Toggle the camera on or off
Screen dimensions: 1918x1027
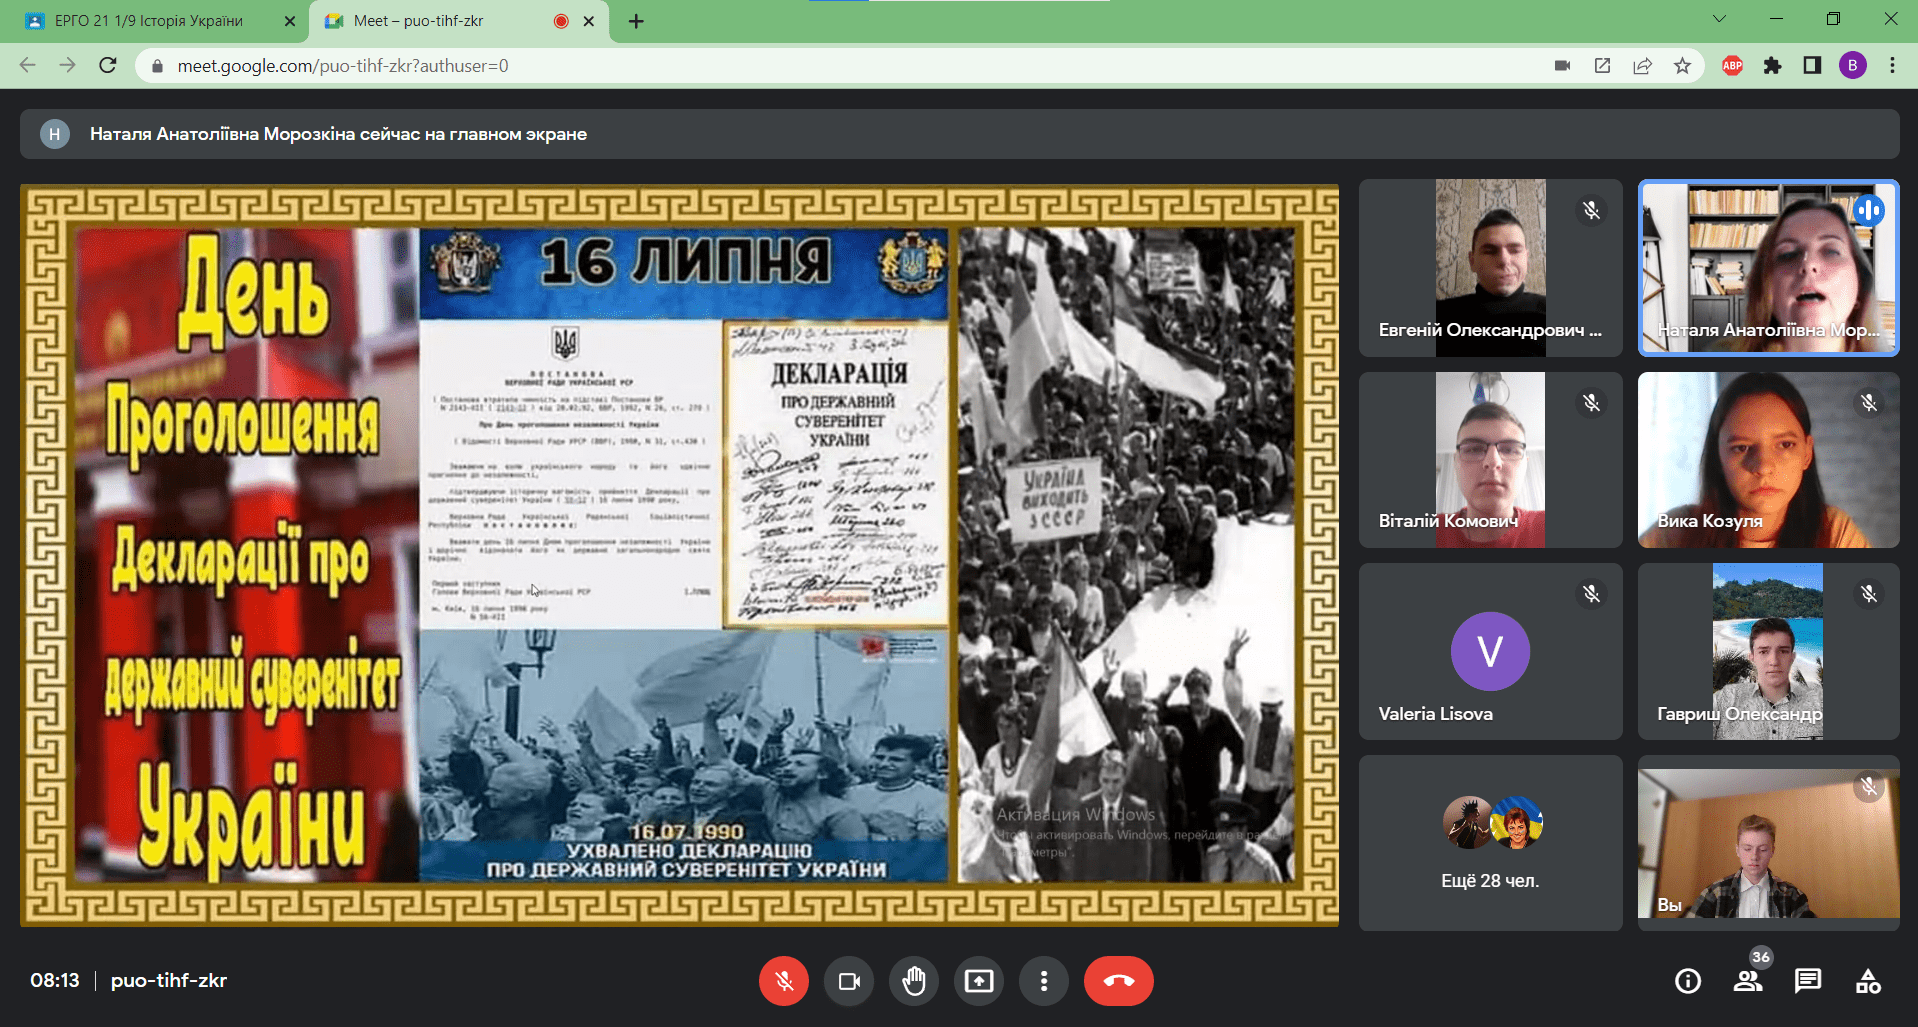[x=849, y=981]
